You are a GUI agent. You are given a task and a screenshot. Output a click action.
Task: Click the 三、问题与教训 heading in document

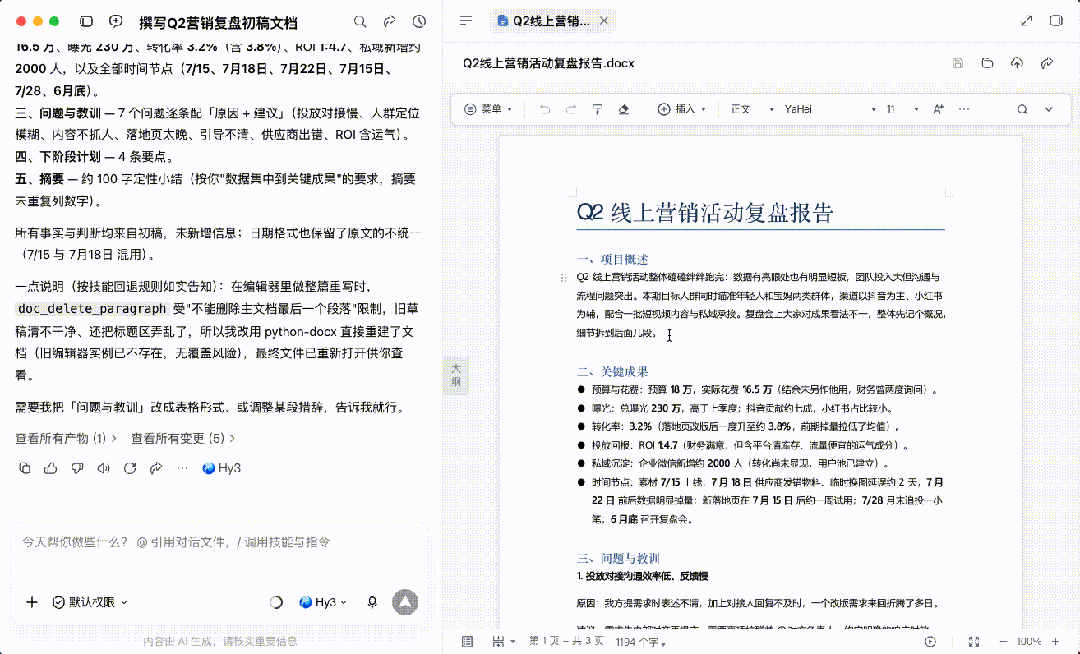(x=619, y=558)
